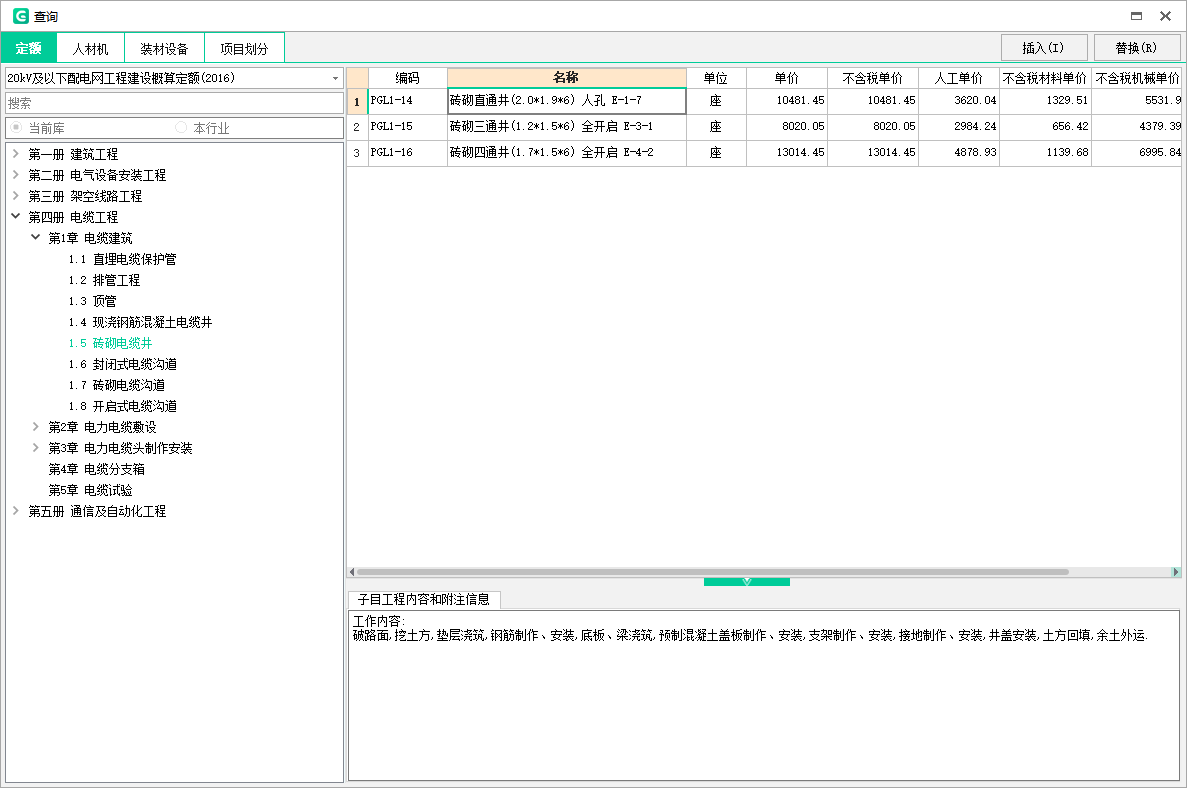Select tree item 1.4 现浇钢筋混凝土电缆井
Image resolution: width=1187 pixels, height=788 pixels.
click(140, 322)
